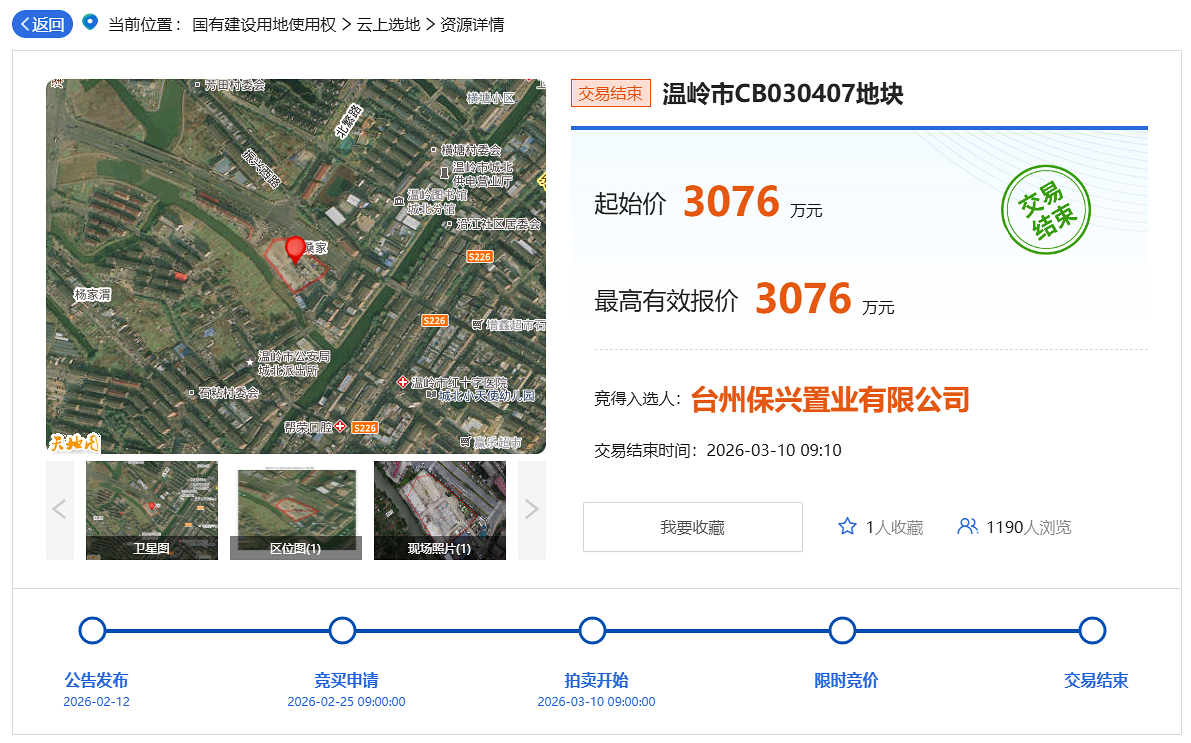Image resolution: width=1191 pixels, height=743 pixels.
Task: Click the star favorites icon
Action: click(847, 526)
